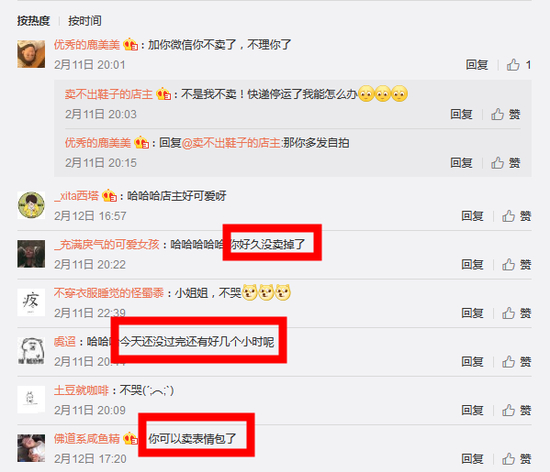Open 优秀的鹿美美's profile via top username
This screenshot has width=550, height=472.
point(87,45)
